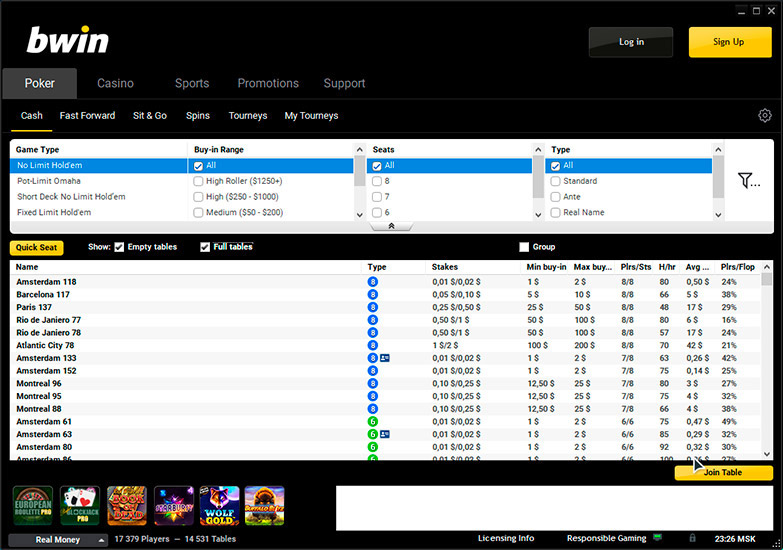
Task: Select the Spins sub-tab
Action: [198, 115]
